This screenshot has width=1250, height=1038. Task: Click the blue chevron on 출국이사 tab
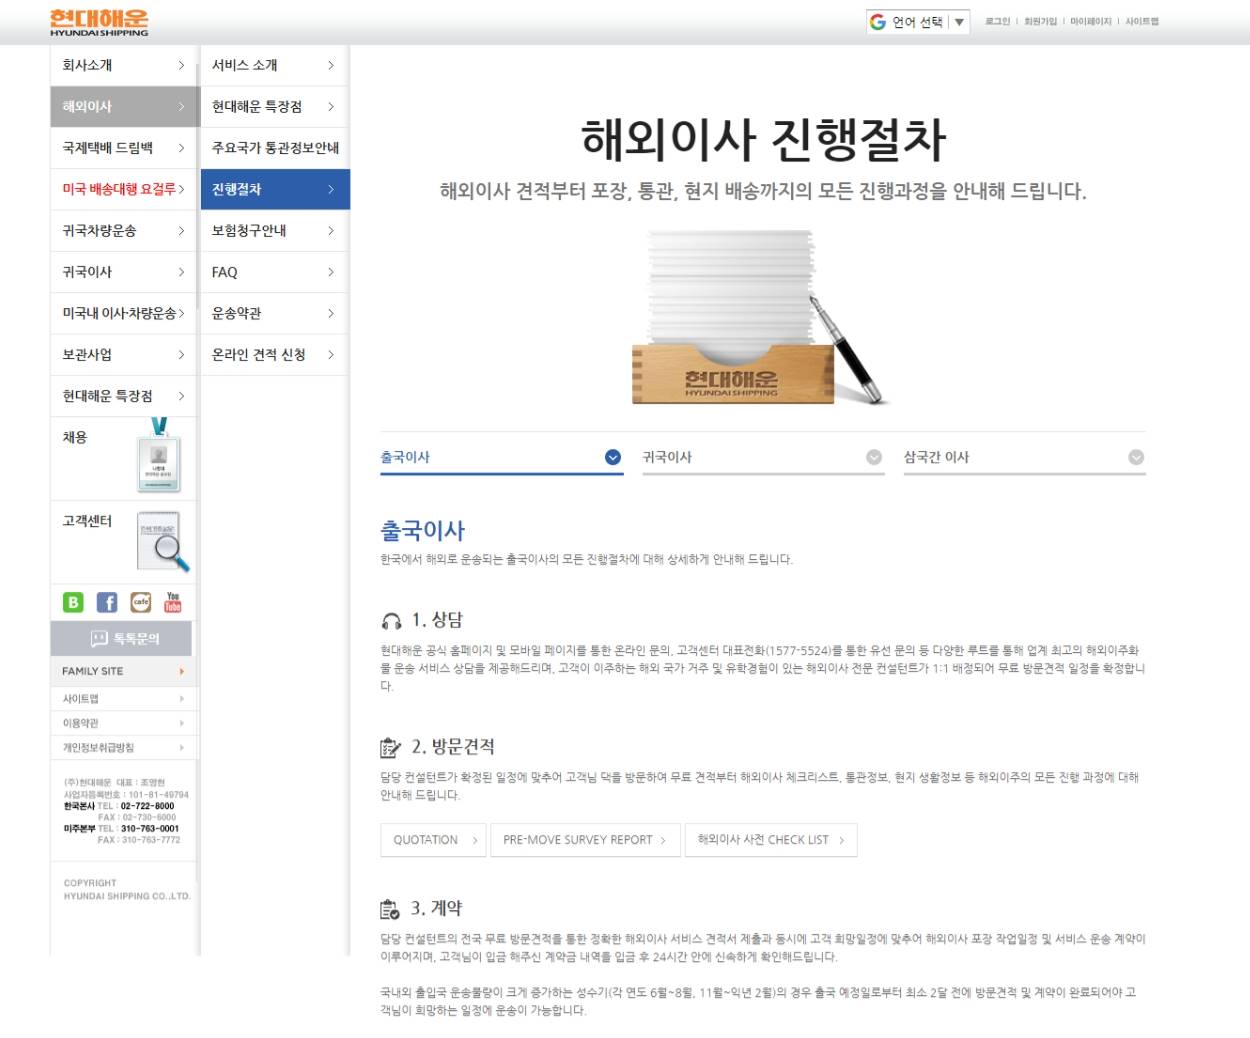click(613, 457)
